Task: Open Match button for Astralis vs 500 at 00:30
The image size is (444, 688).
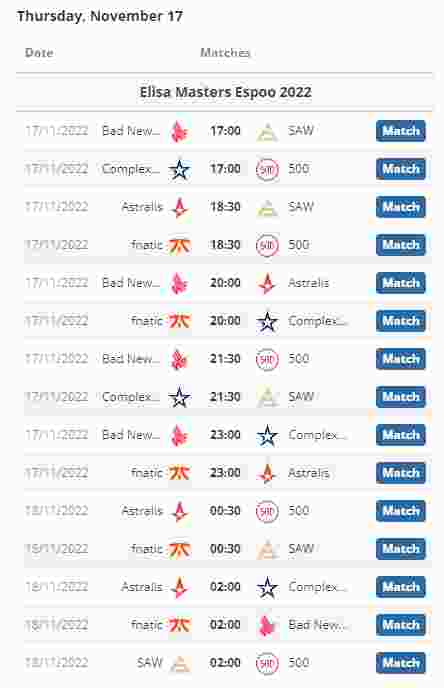Action: (401, 511)
